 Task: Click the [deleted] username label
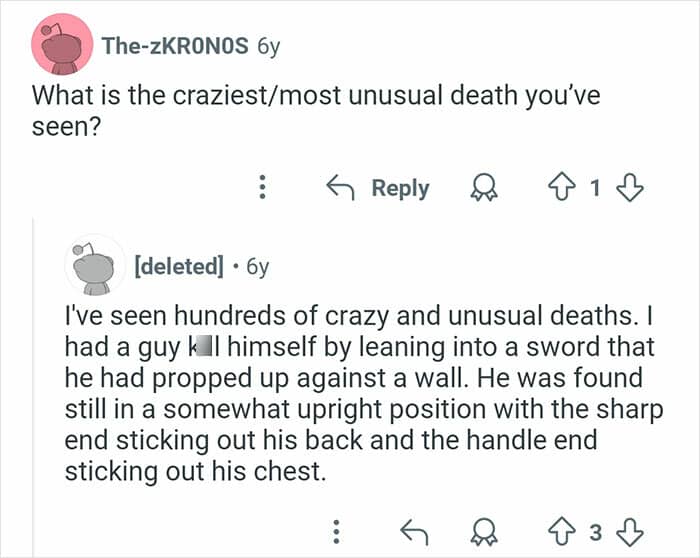[178, 266]
